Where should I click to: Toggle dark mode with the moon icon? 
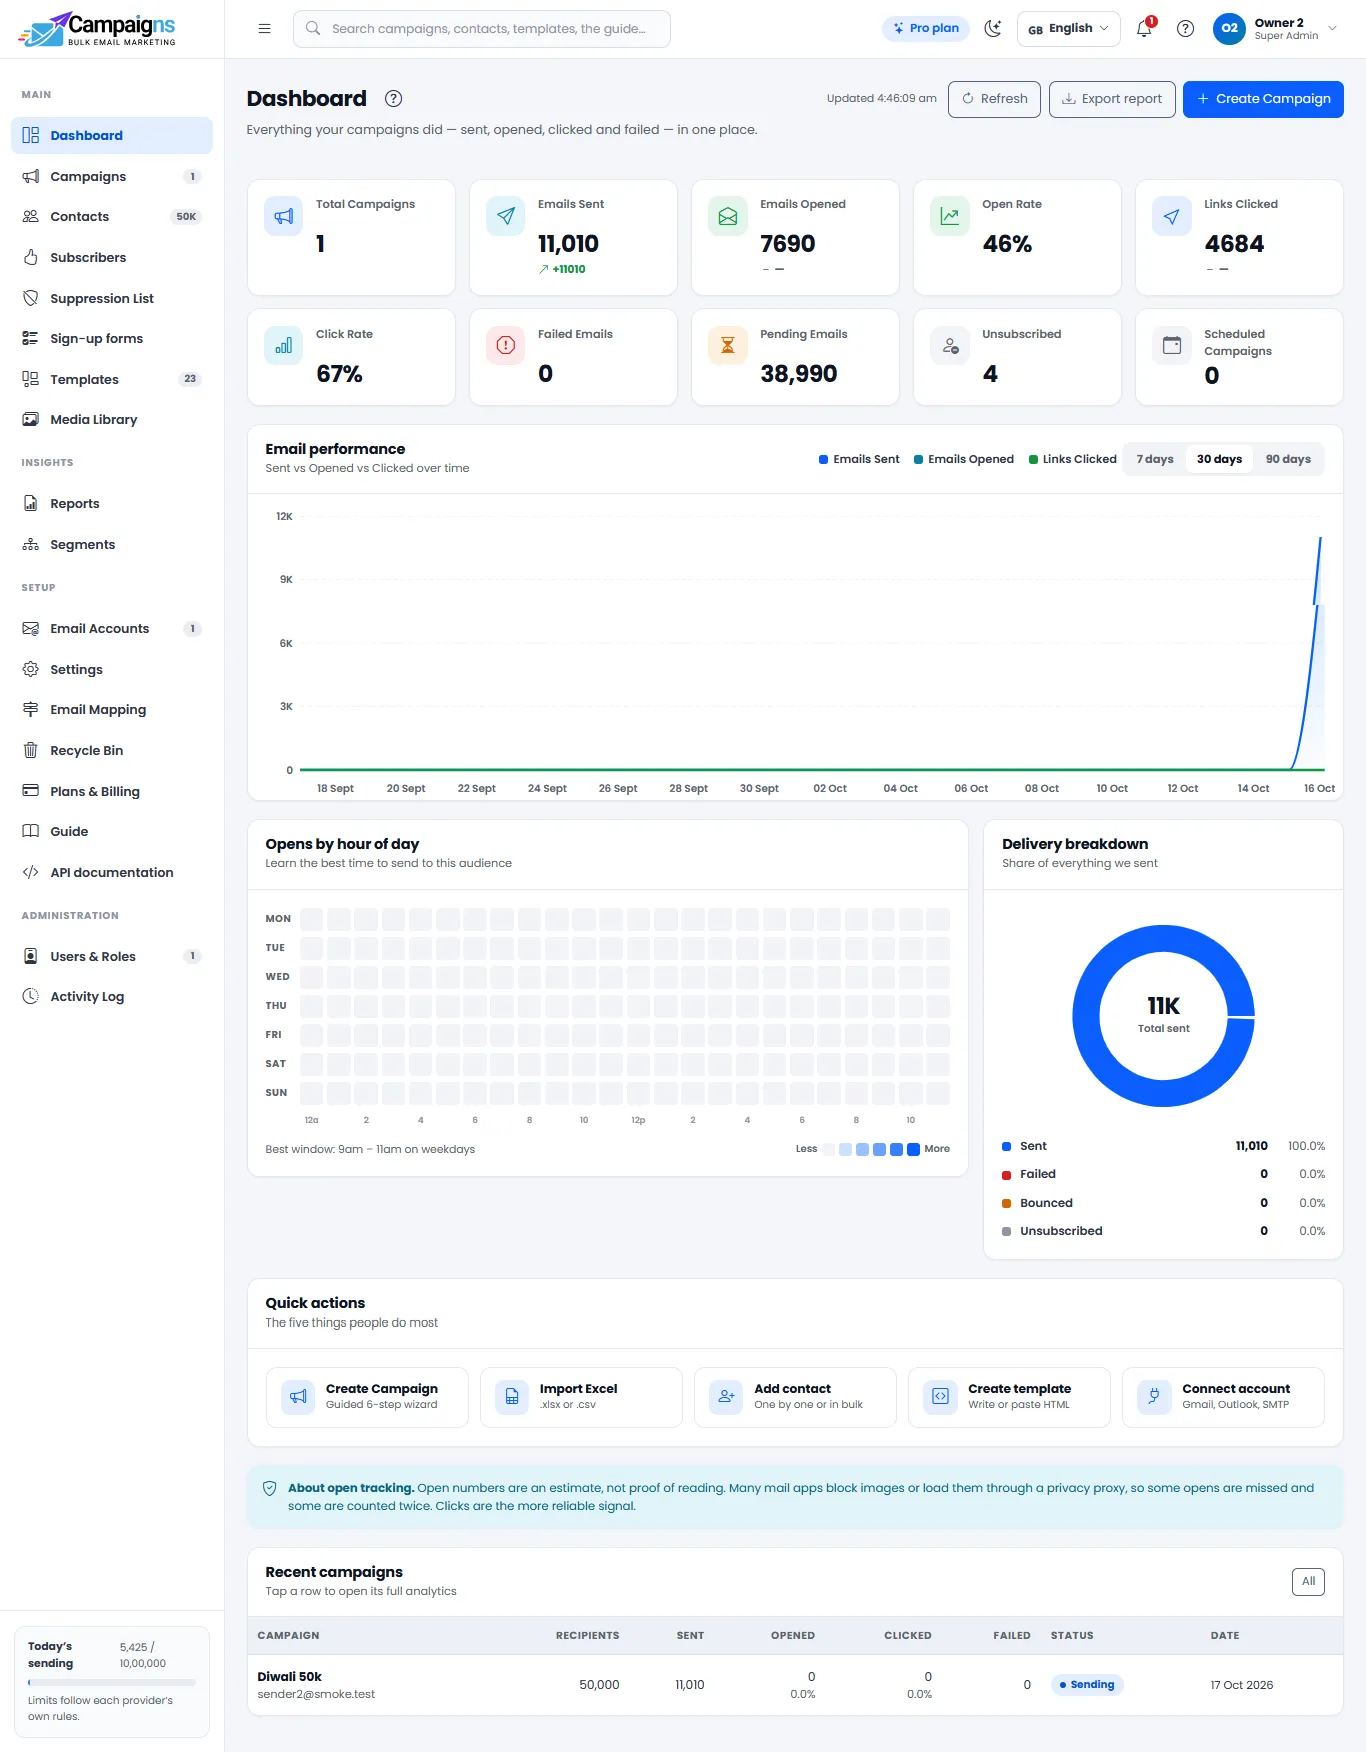pyautogui.click(x=993, y=29)
